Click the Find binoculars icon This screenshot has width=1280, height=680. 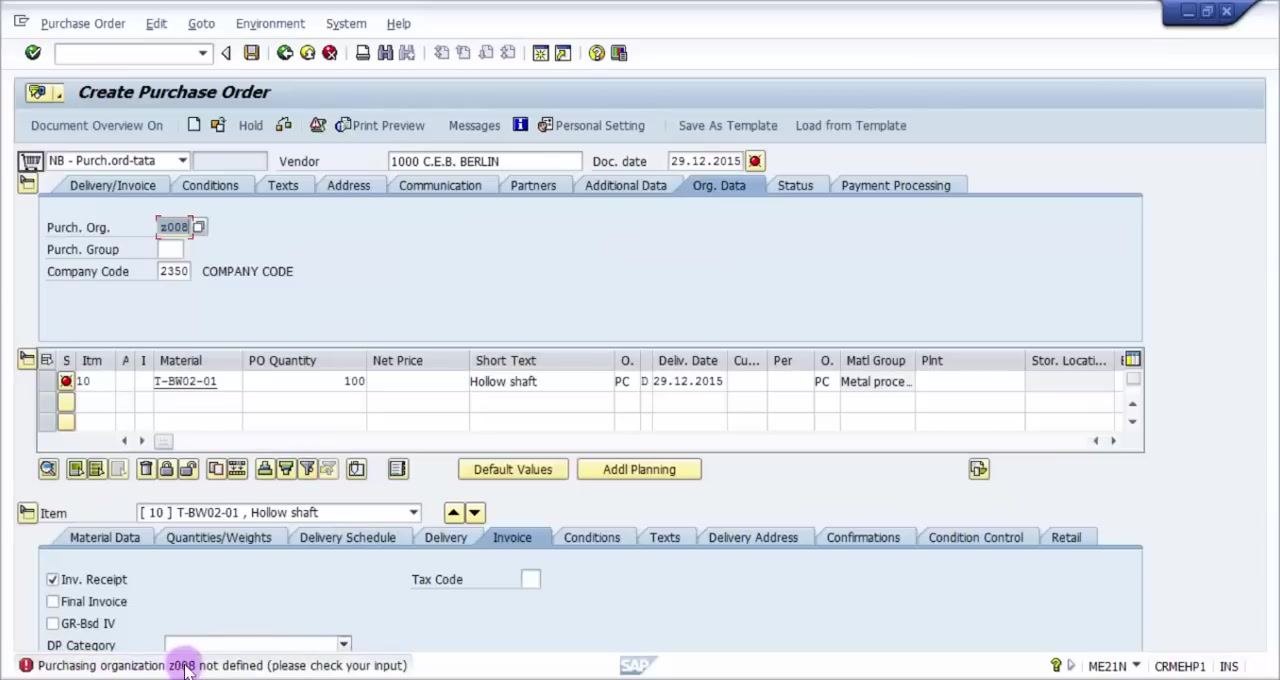click(385, 53)
